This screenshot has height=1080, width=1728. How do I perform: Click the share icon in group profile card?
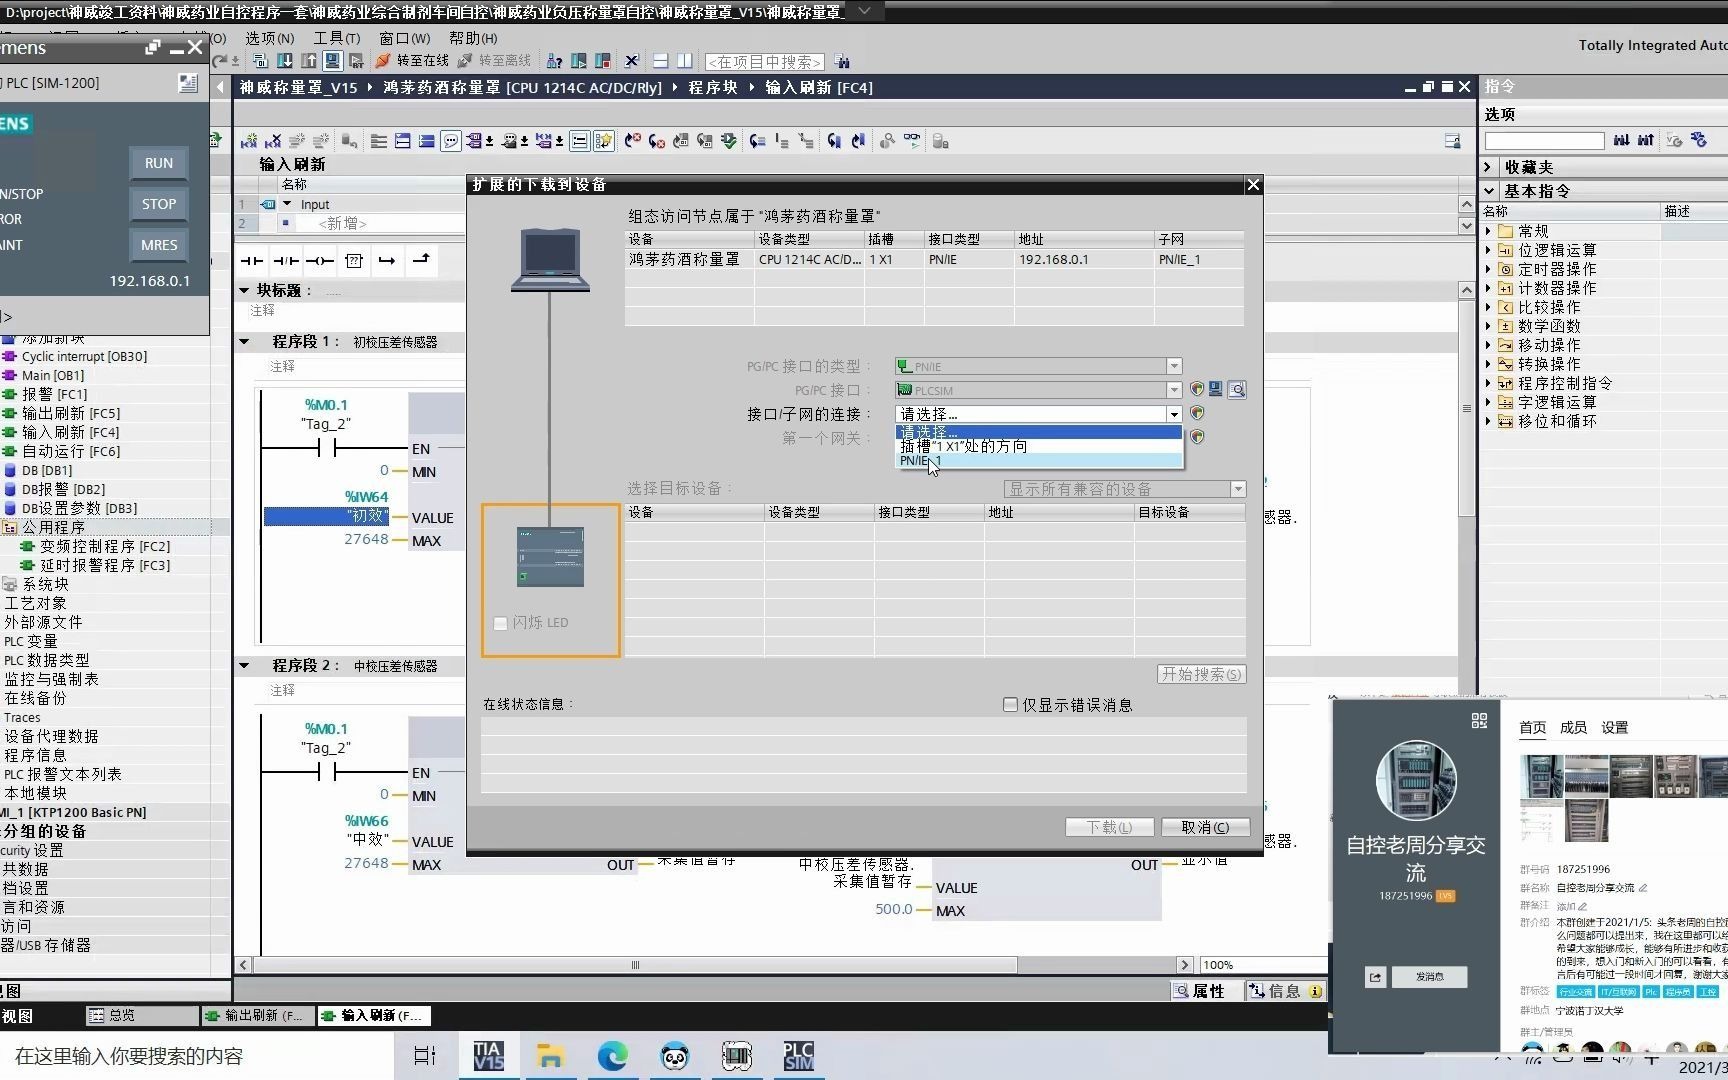1375,977
